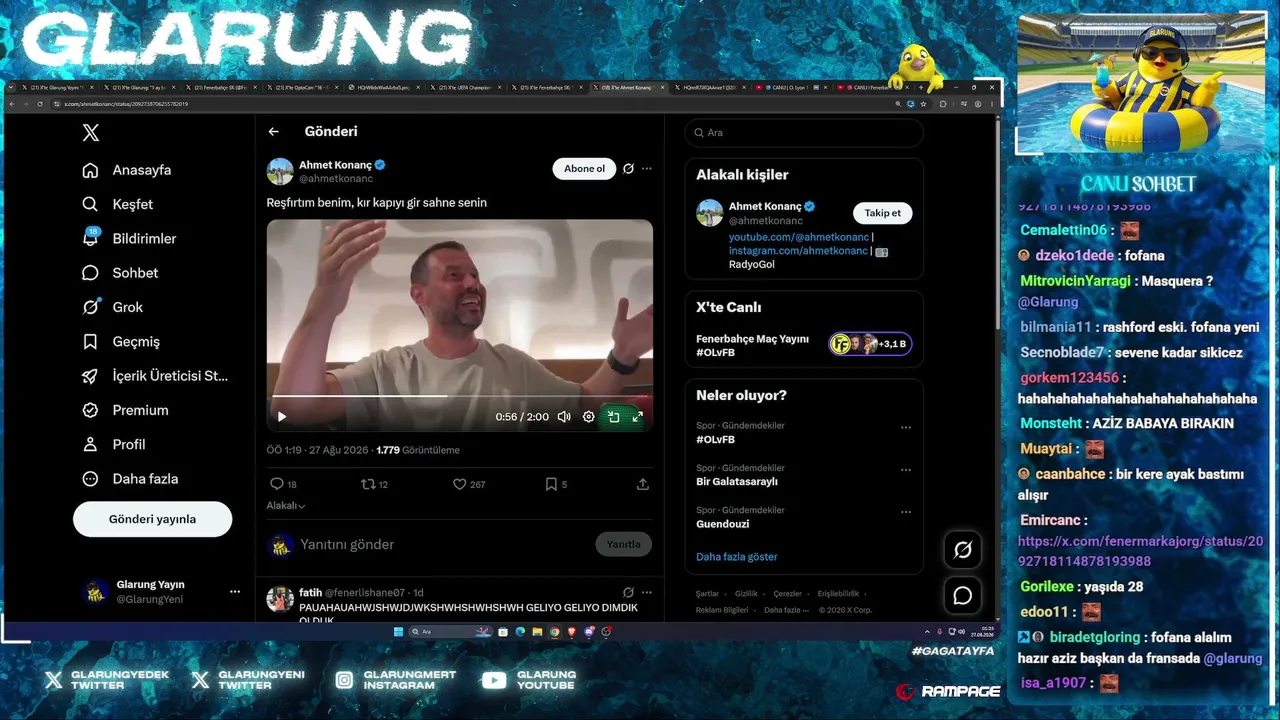1280x720 pixels.
Task: Open more options on Ahmet Konanç's post
Action: click(647, 169)
